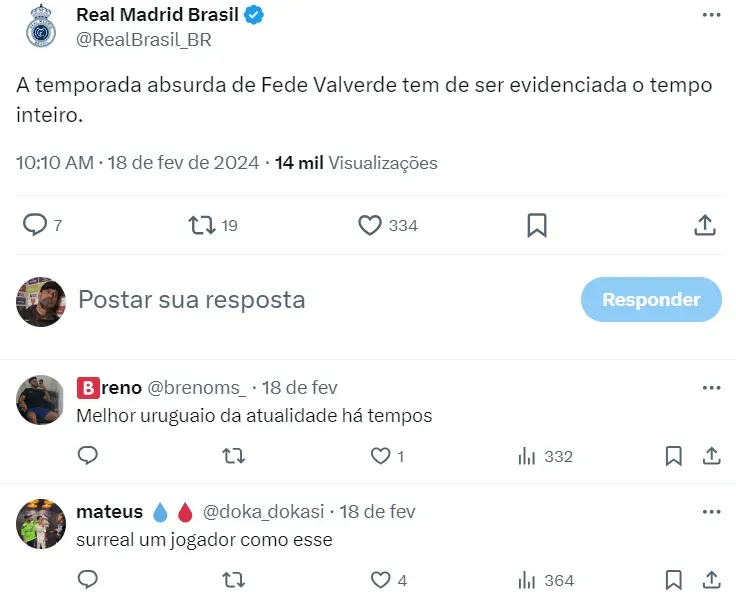Reply to Breno's comment
Screen dimensions: 736x602
(x=88, y=456)
